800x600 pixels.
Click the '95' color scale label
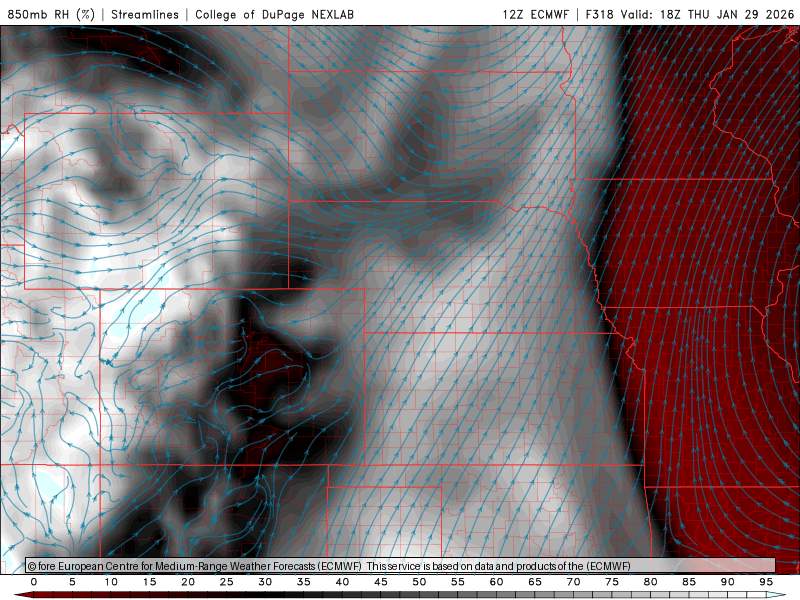click(x=766, y=582)
